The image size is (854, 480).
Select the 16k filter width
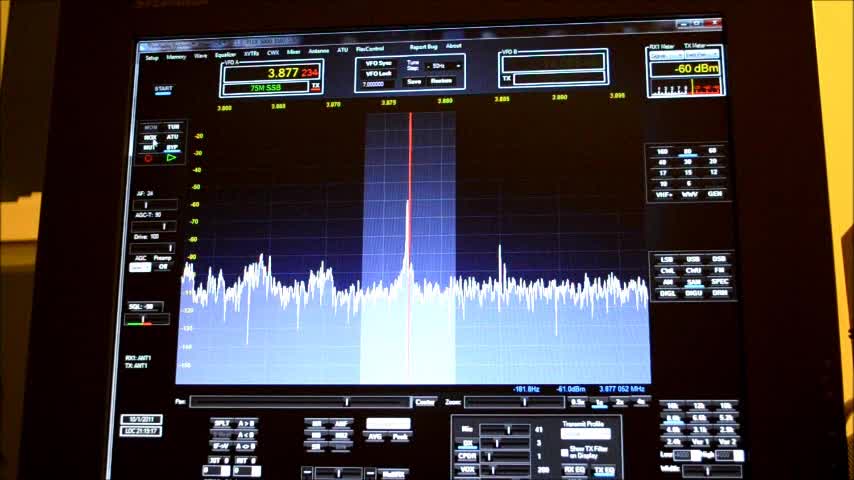coord(673,406)
